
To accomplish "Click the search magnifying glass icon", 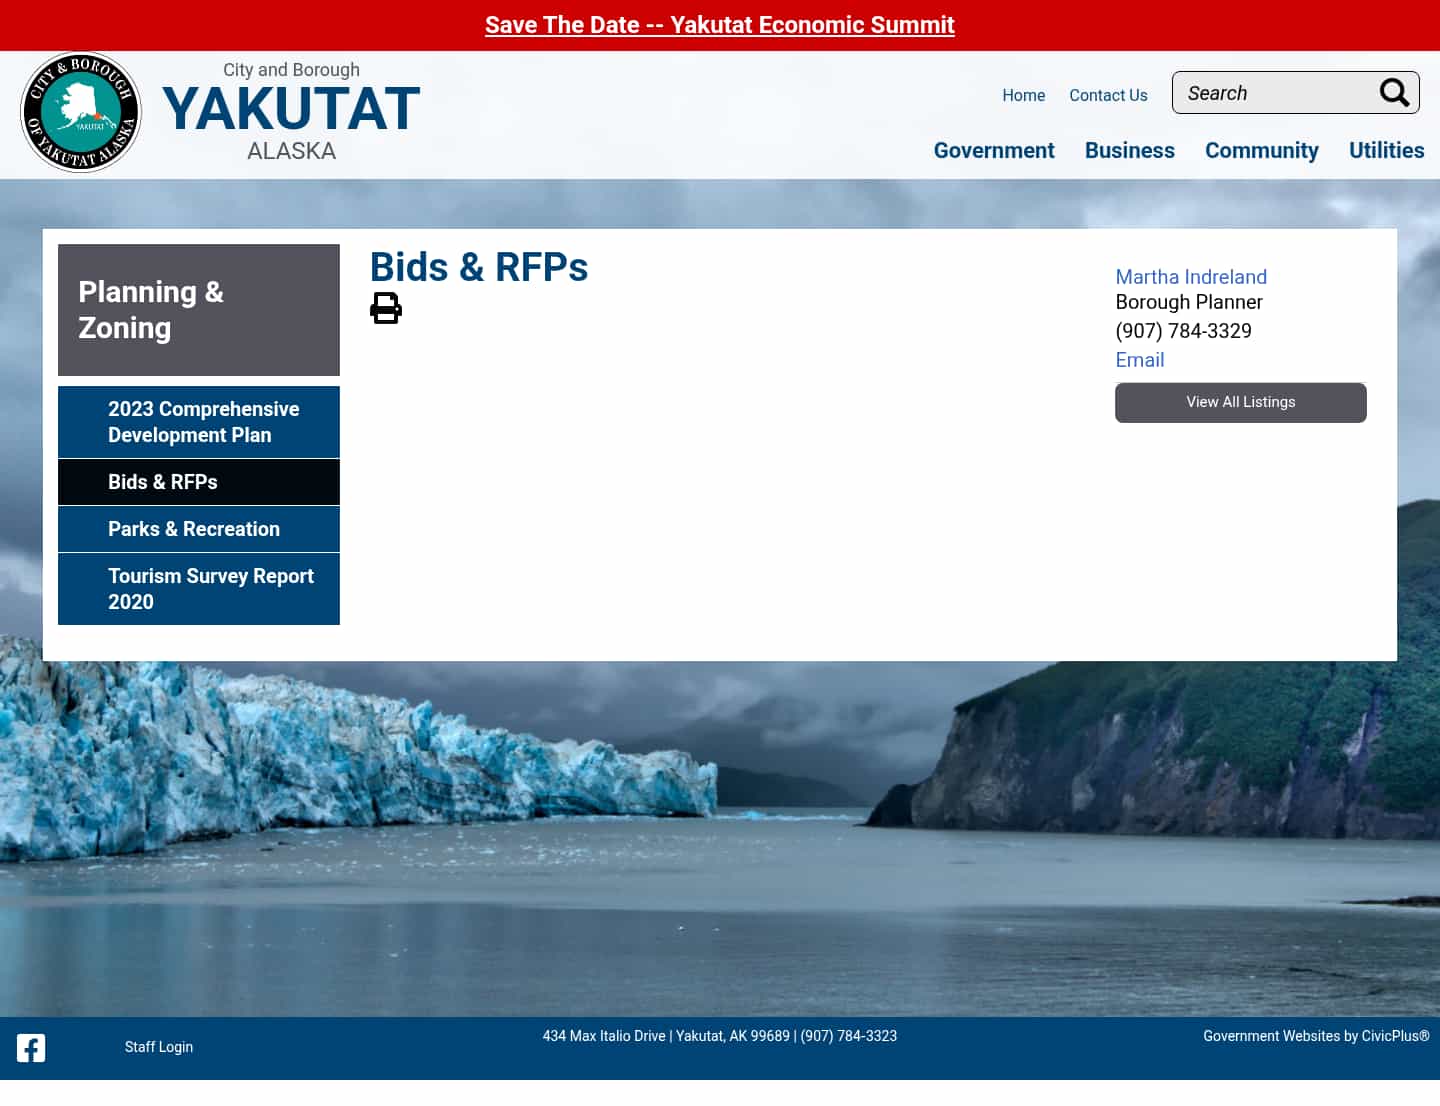I will tap(1394, 92).
